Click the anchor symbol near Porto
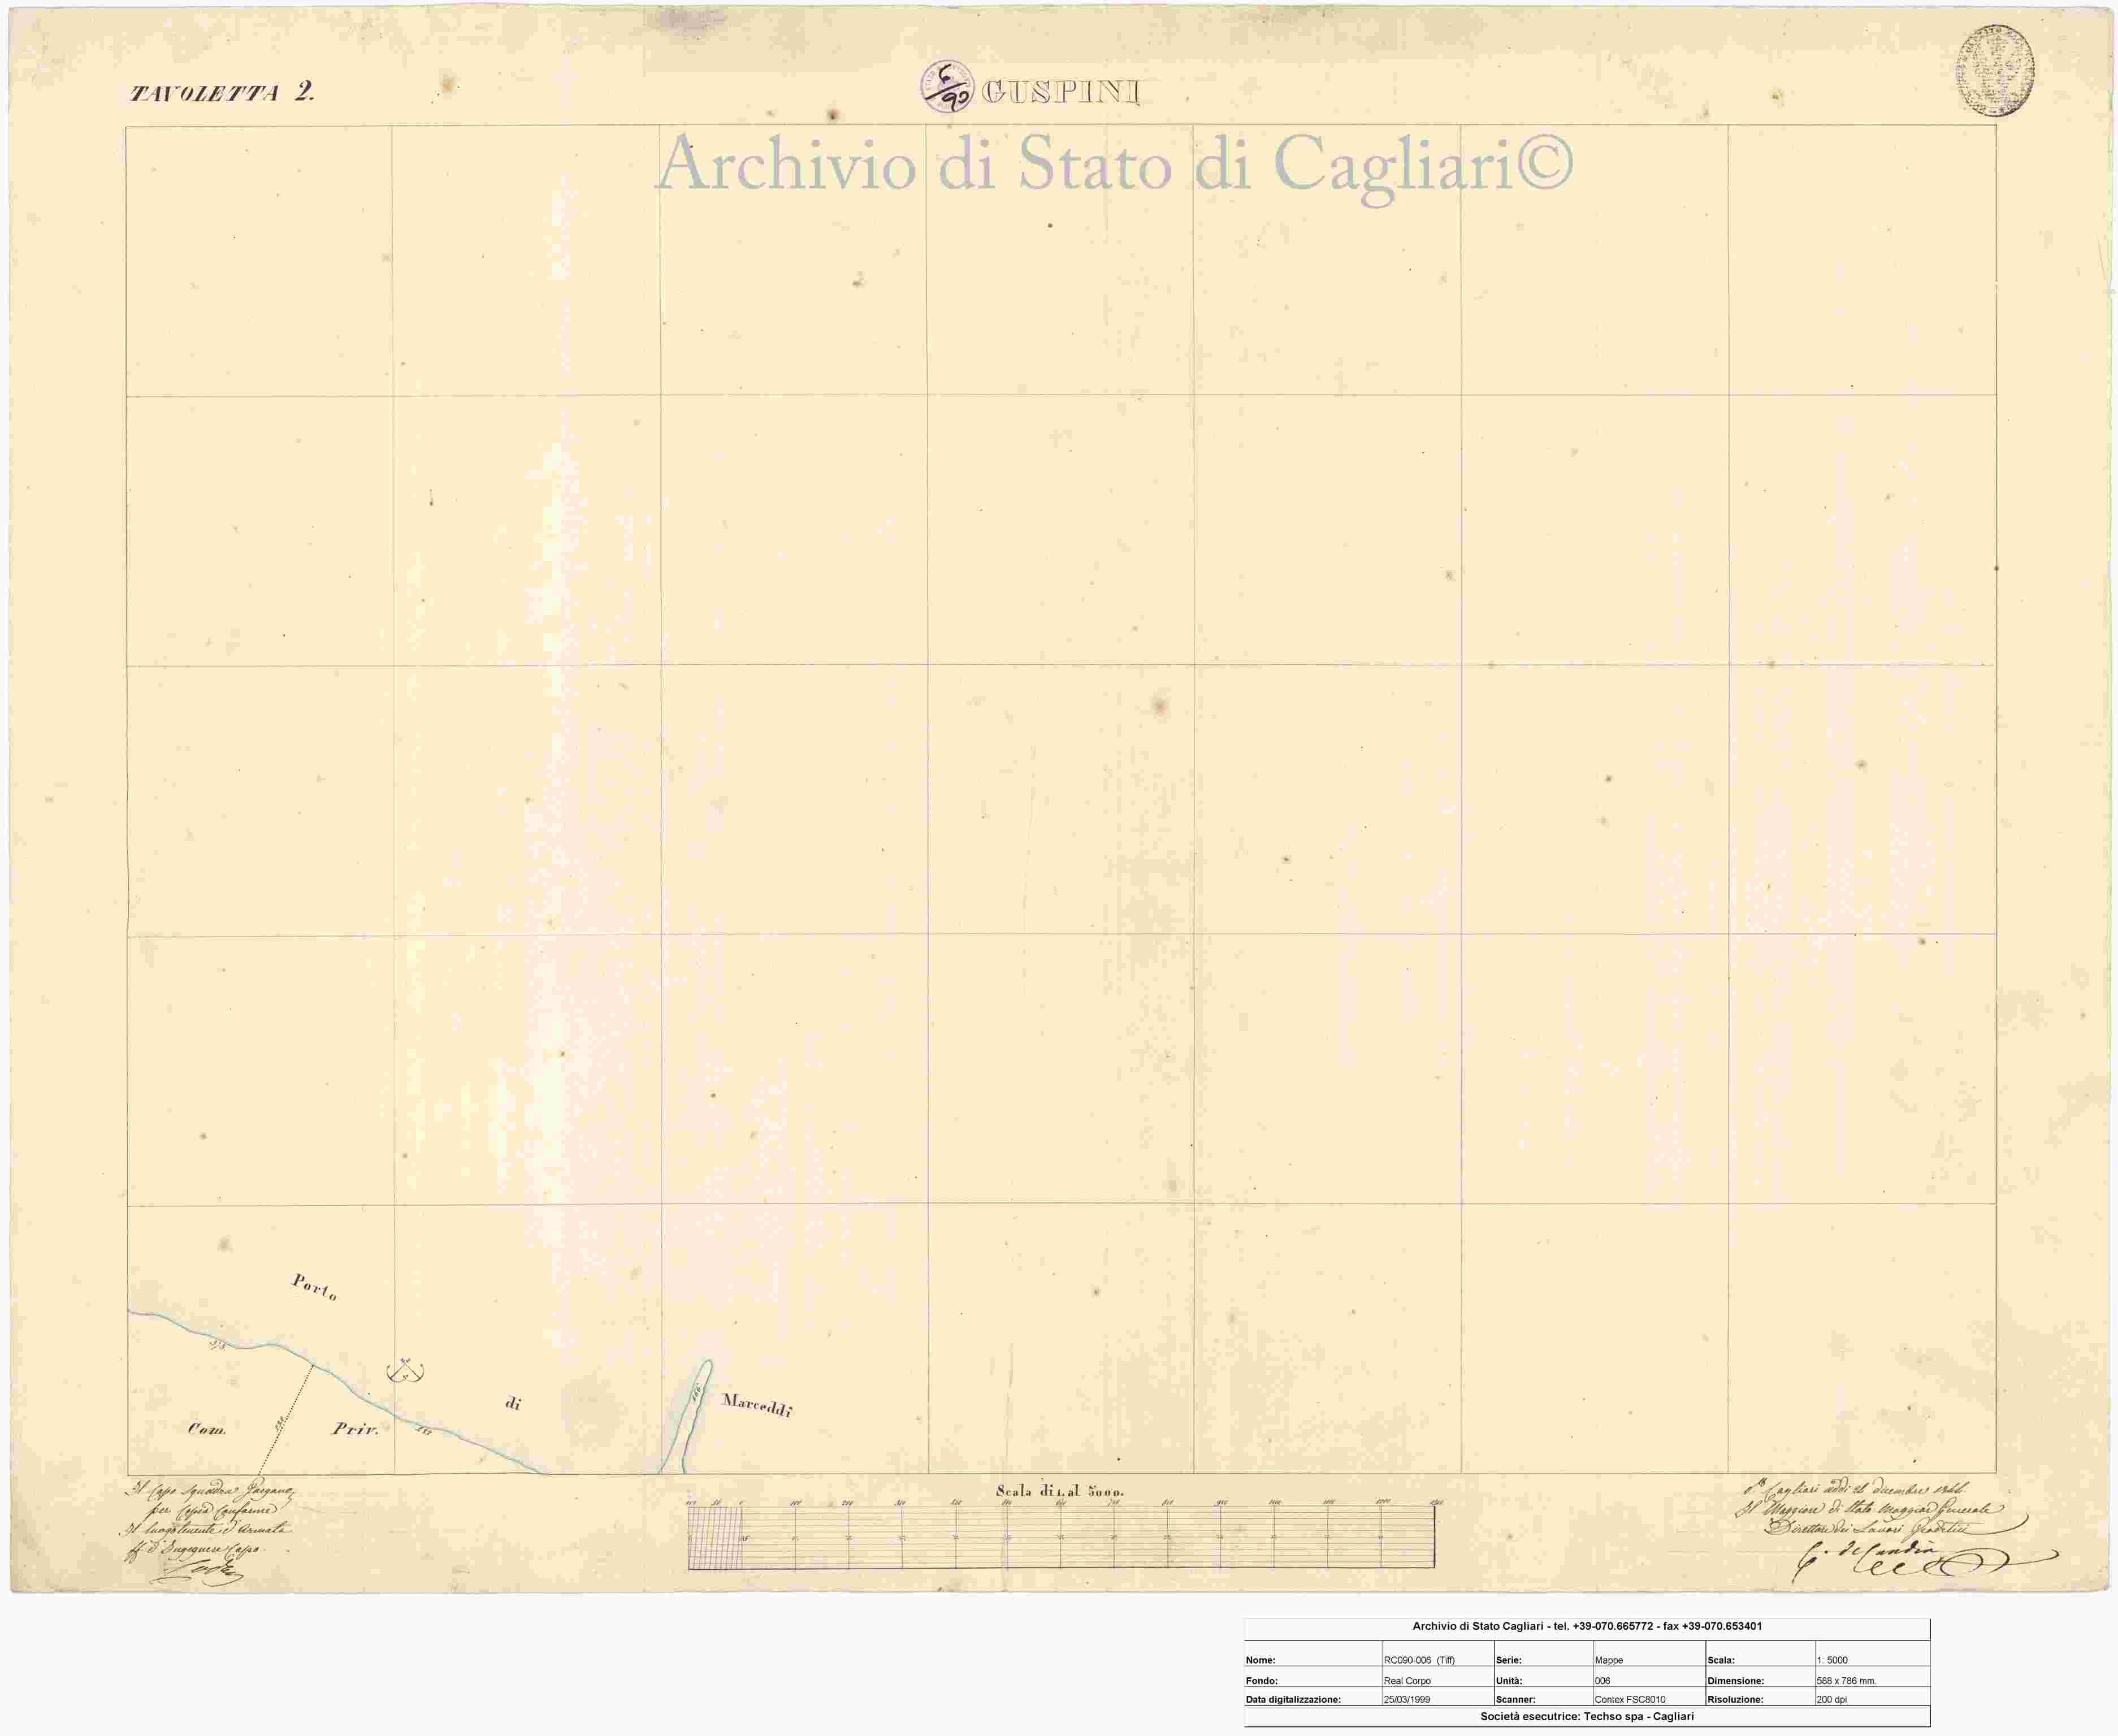The image size is (2118, 1736). 405,1372
